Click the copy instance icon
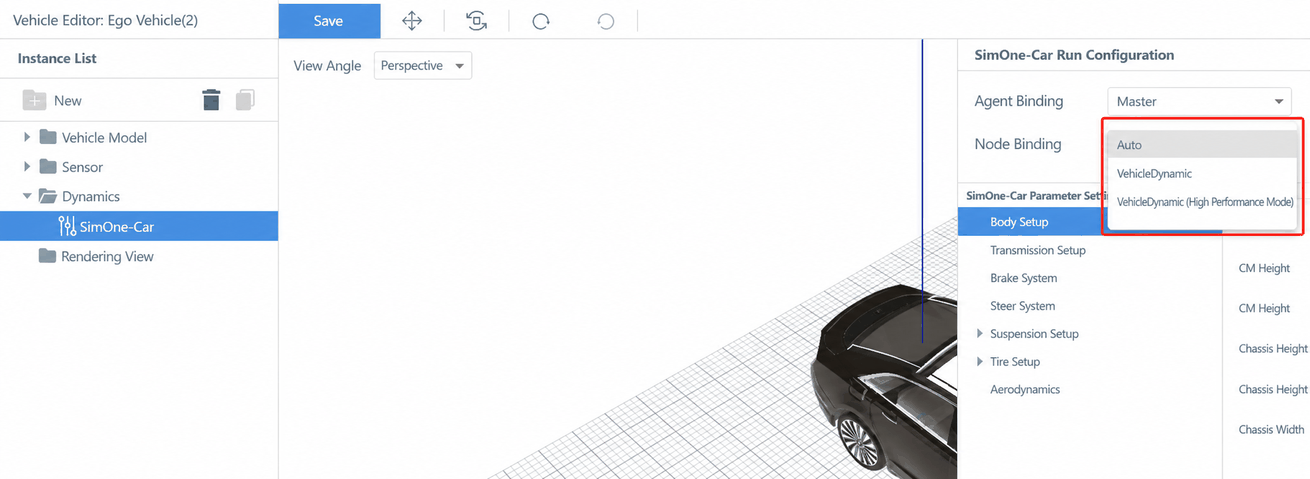The height and width of the screenshot is (479, 1310). (245, 100)
